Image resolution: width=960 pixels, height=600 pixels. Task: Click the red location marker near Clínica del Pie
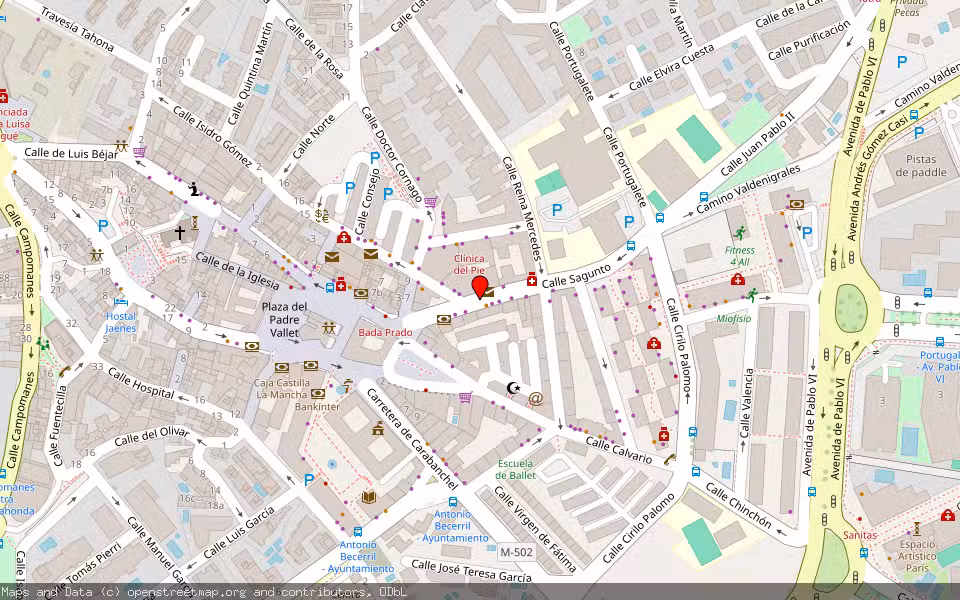pos(480,289)
